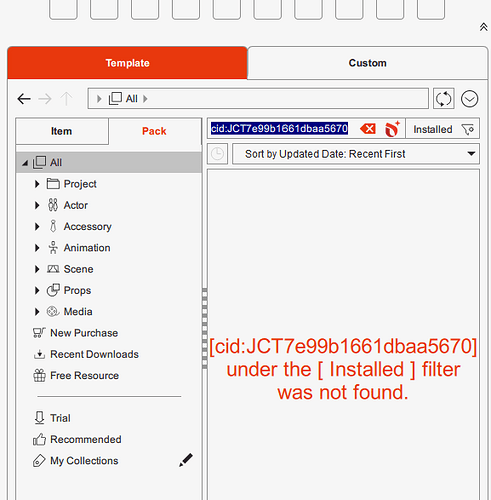Open the Sort by Updated Date dropdown
Screen dimensions: 491x500
(x=356, y=154)
